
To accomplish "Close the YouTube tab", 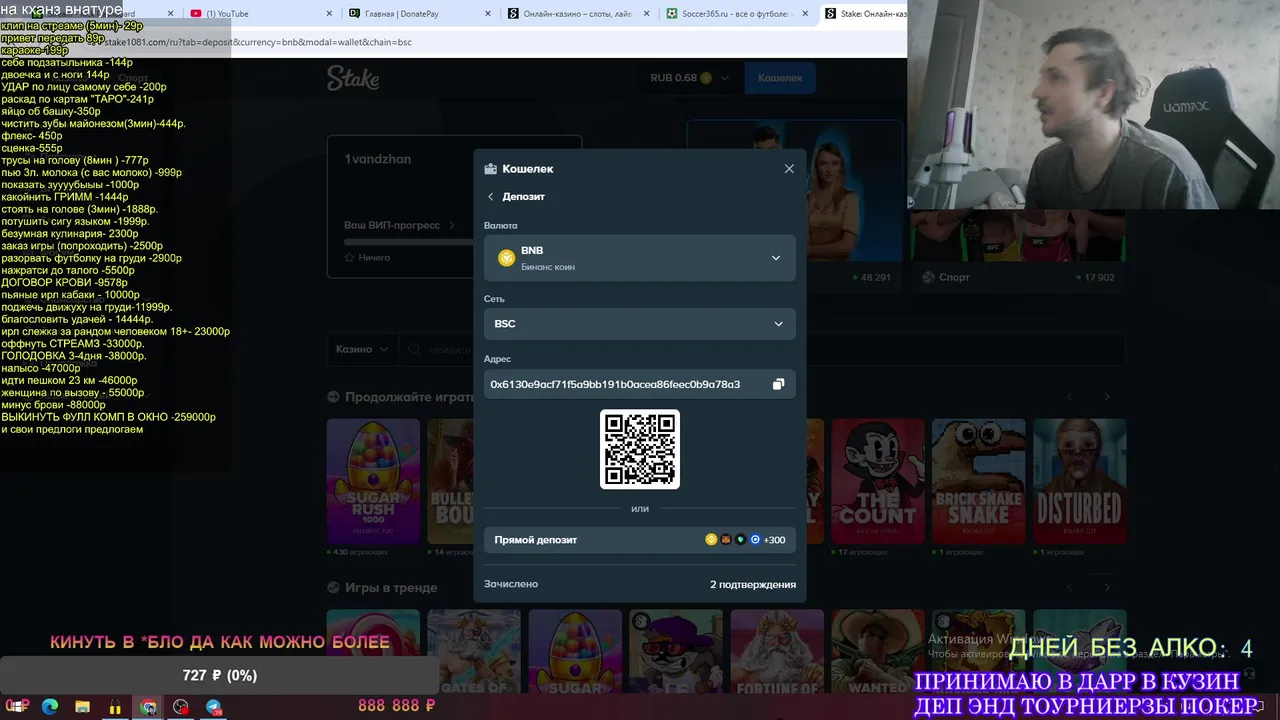I will coord(329,14).
